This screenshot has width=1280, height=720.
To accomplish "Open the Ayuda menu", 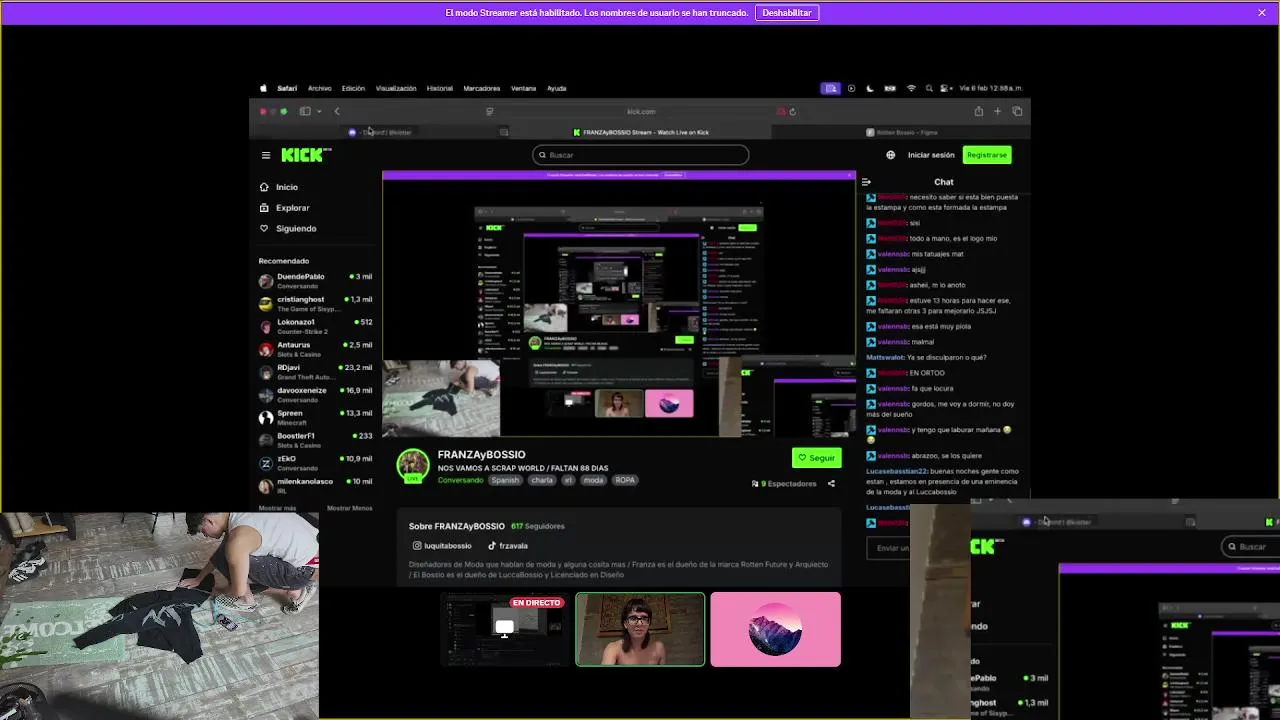I will 557,88.
